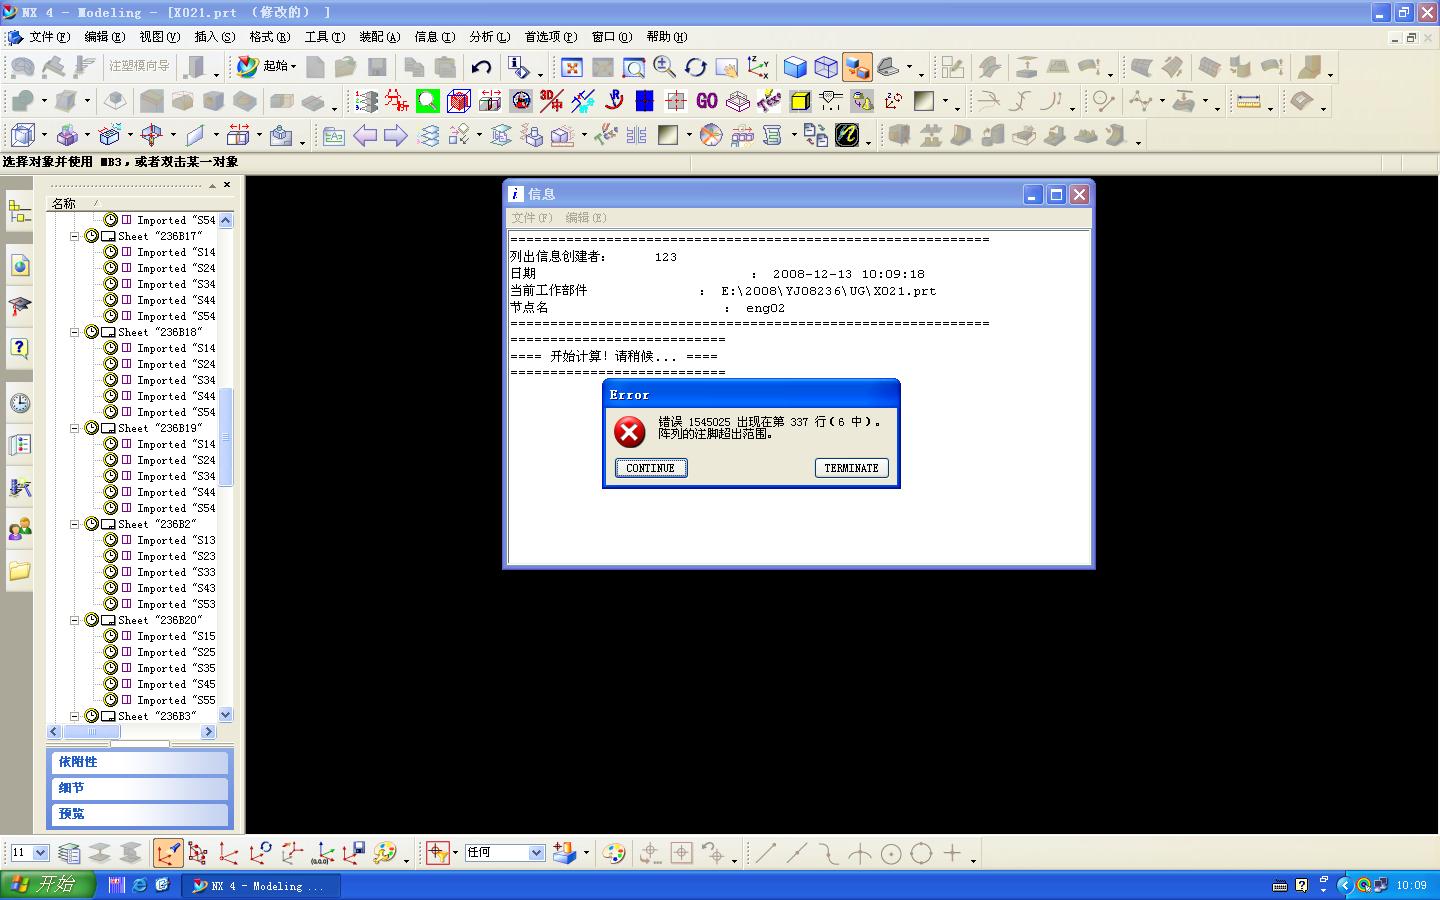Click the WCS dynamics icon in bottom toolbar

point(197,853)
